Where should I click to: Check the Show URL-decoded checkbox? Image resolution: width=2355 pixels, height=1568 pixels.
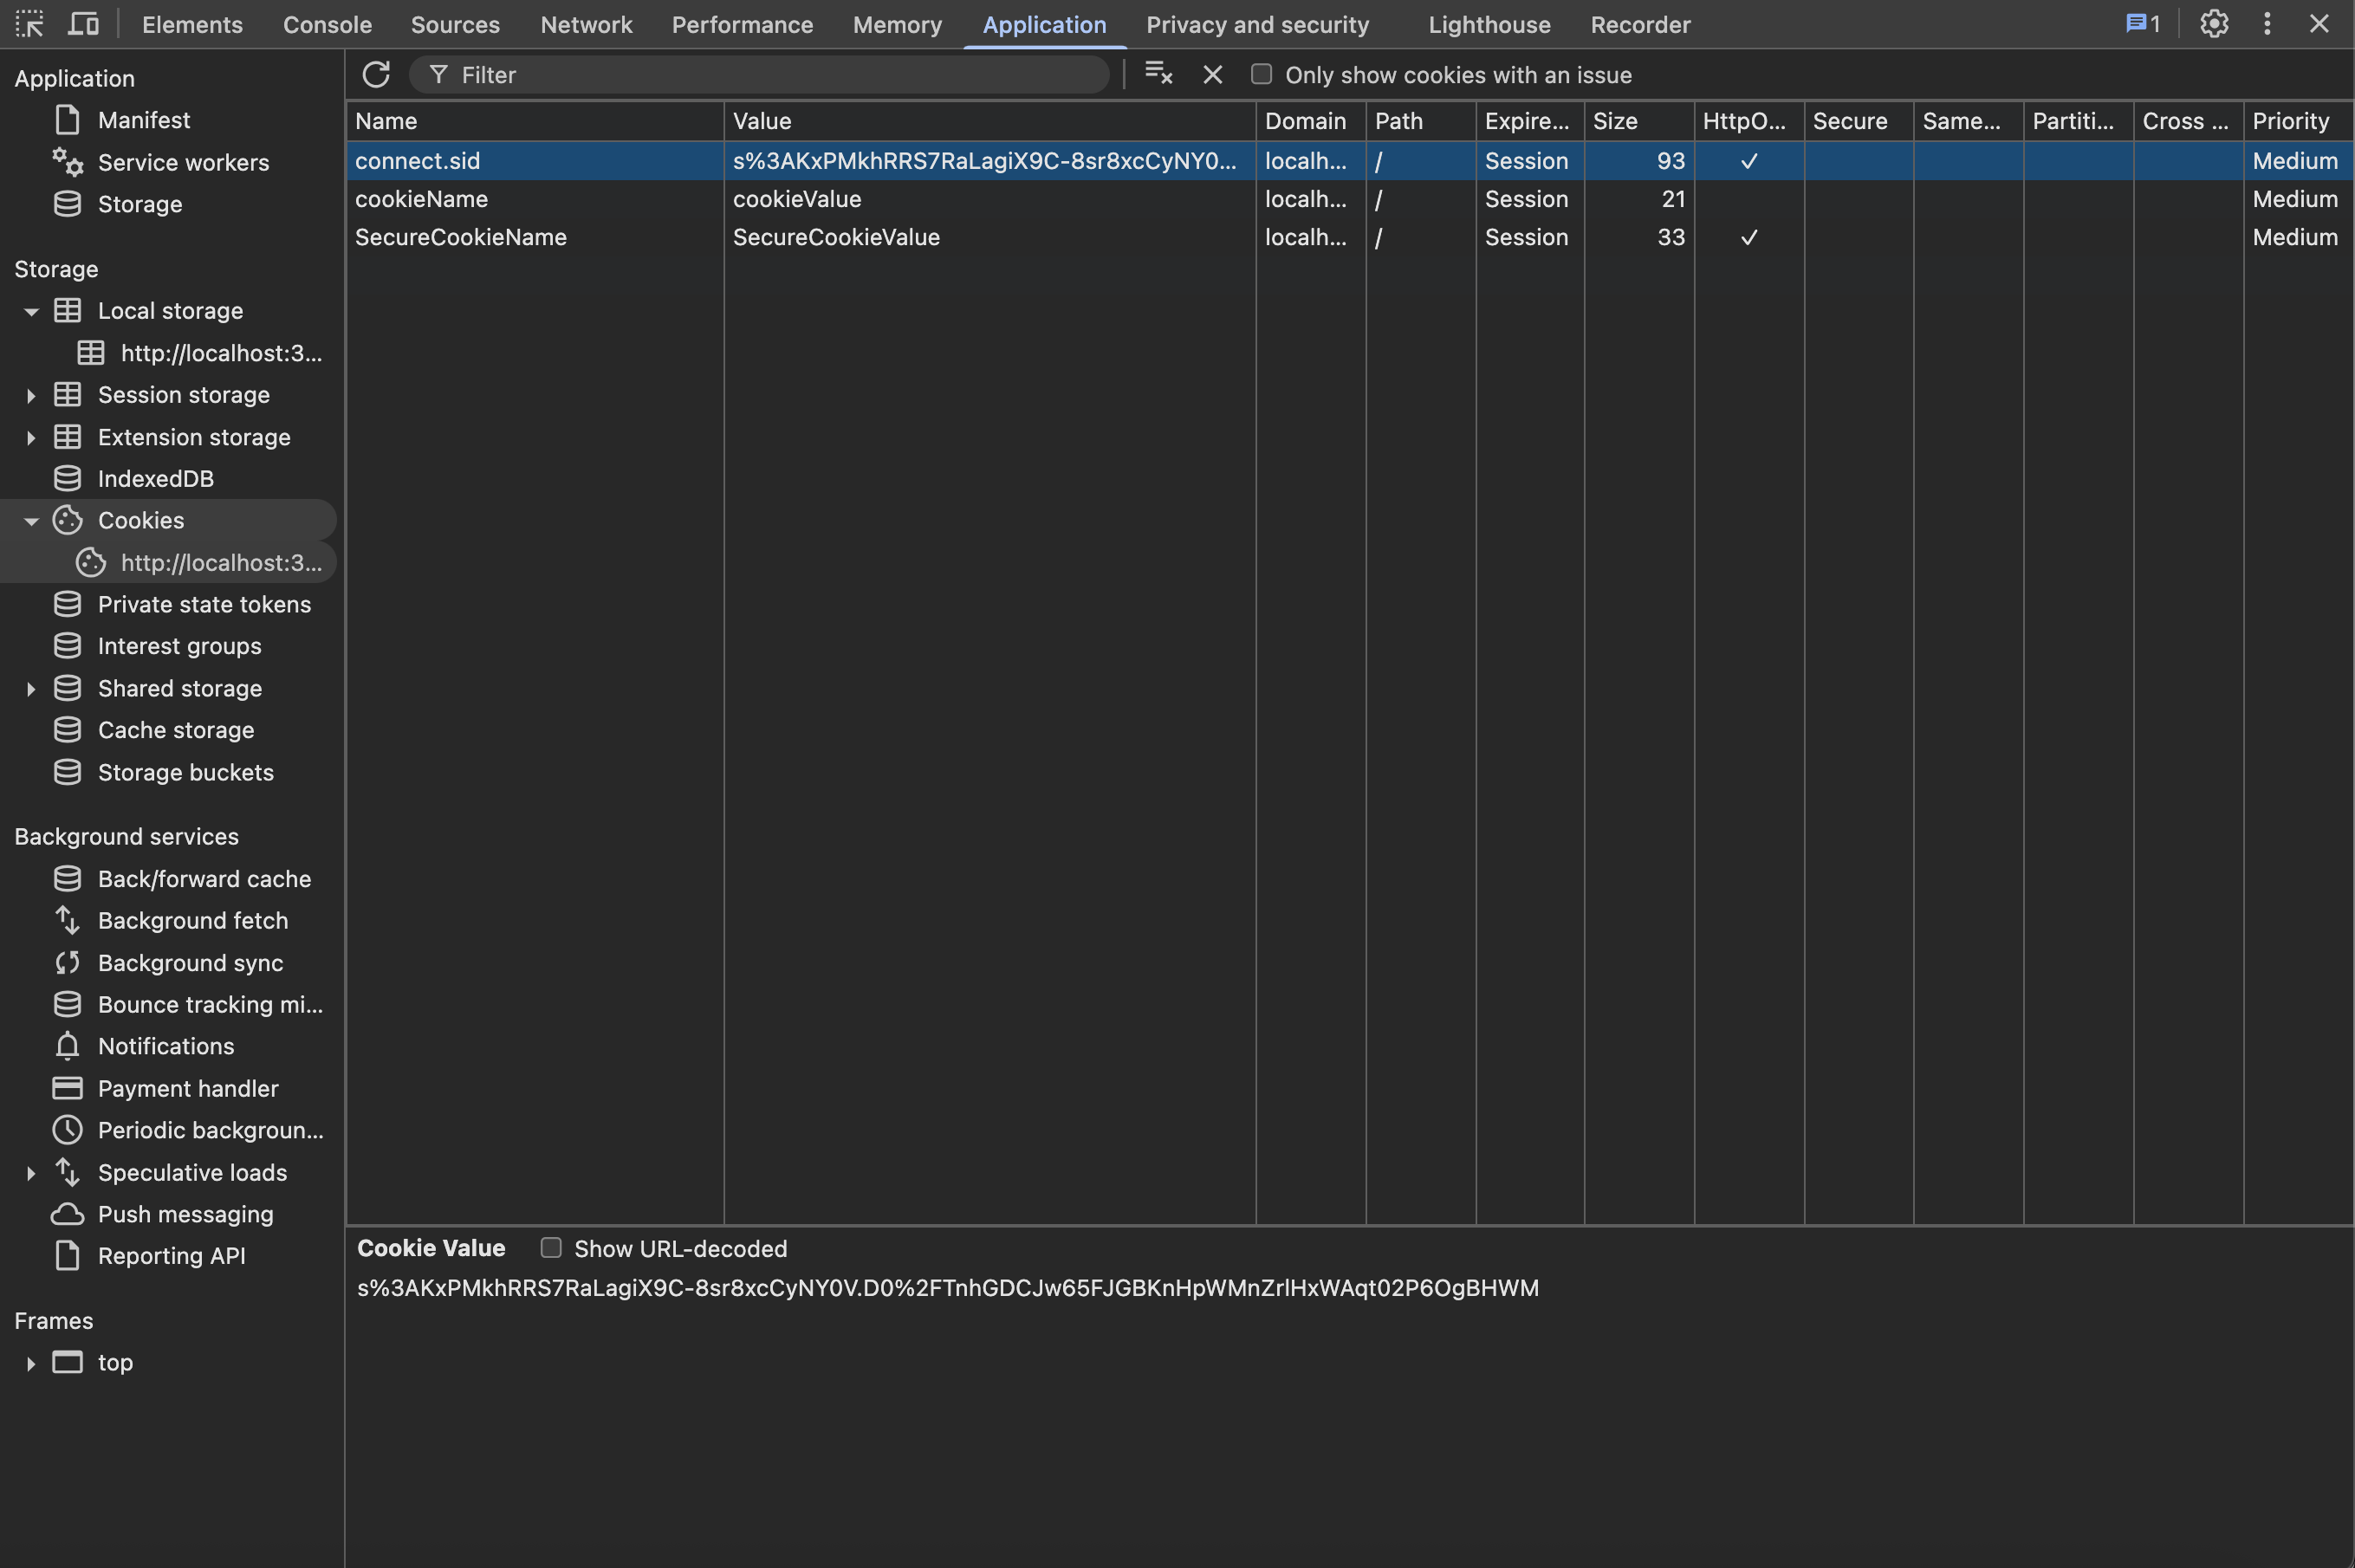(550, 1248)
